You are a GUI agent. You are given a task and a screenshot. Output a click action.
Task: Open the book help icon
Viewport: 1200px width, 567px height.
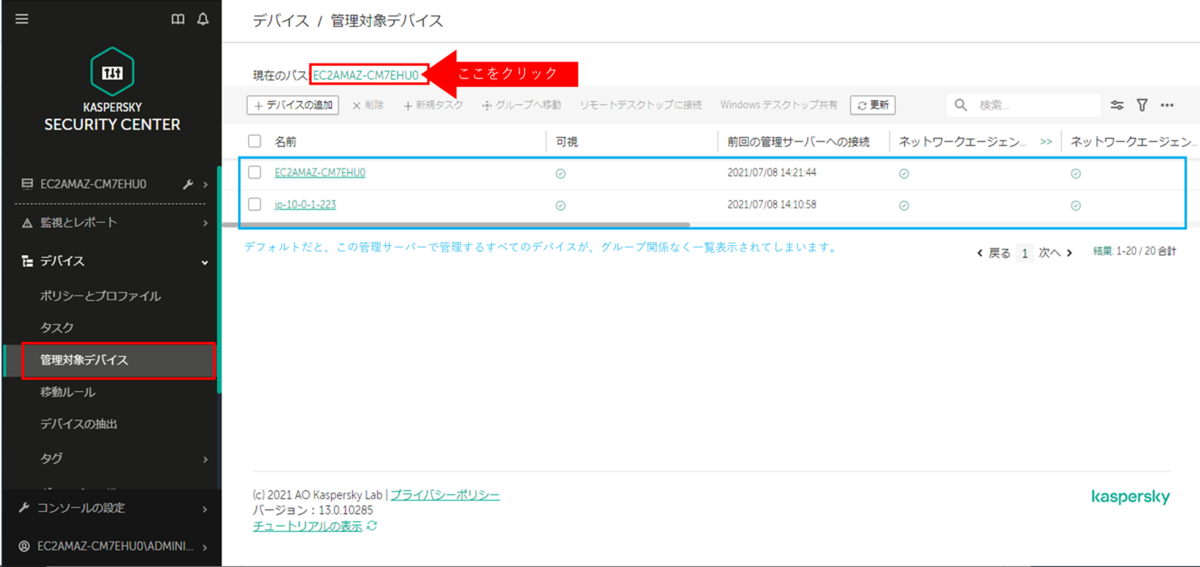coord(178,19)
